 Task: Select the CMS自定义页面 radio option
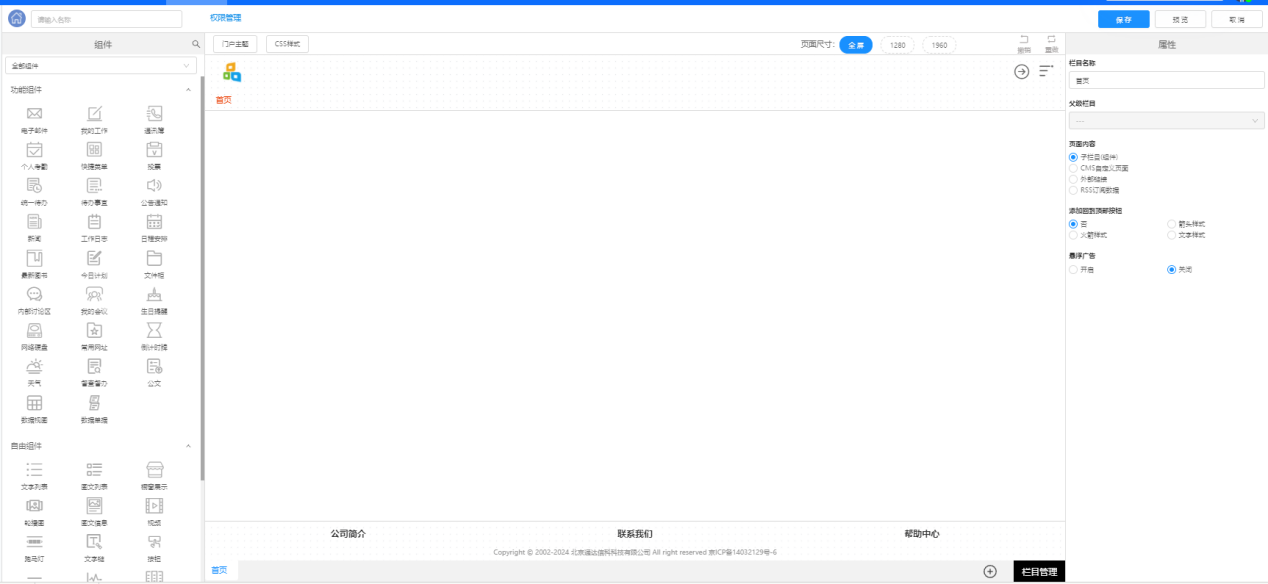point(1073,168)
